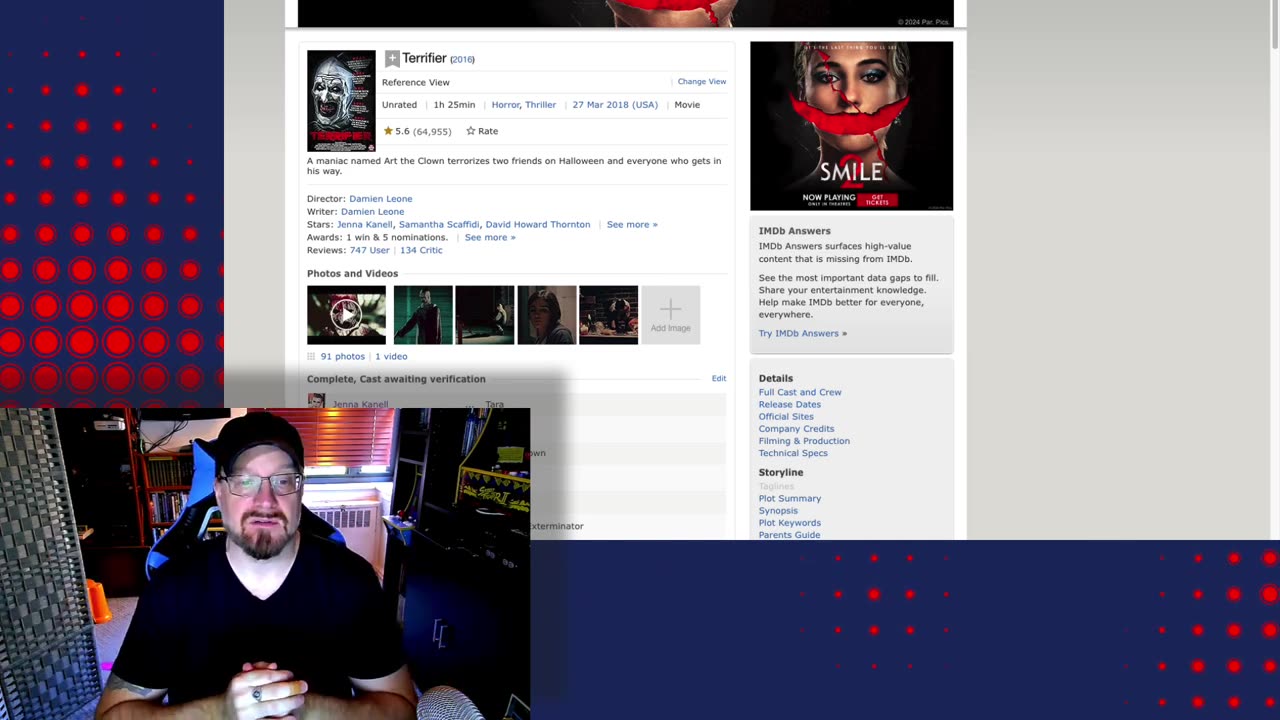The width and height of the screenshot is (1280, 720).
Task: Open Official Sites link
Action: click(x=786, y=417)
